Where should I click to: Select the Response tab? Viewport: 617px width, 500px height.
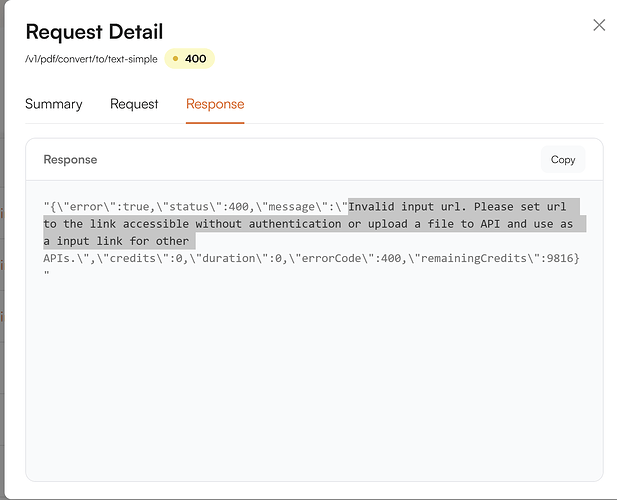pyautogui.click(x=215, y=104)
